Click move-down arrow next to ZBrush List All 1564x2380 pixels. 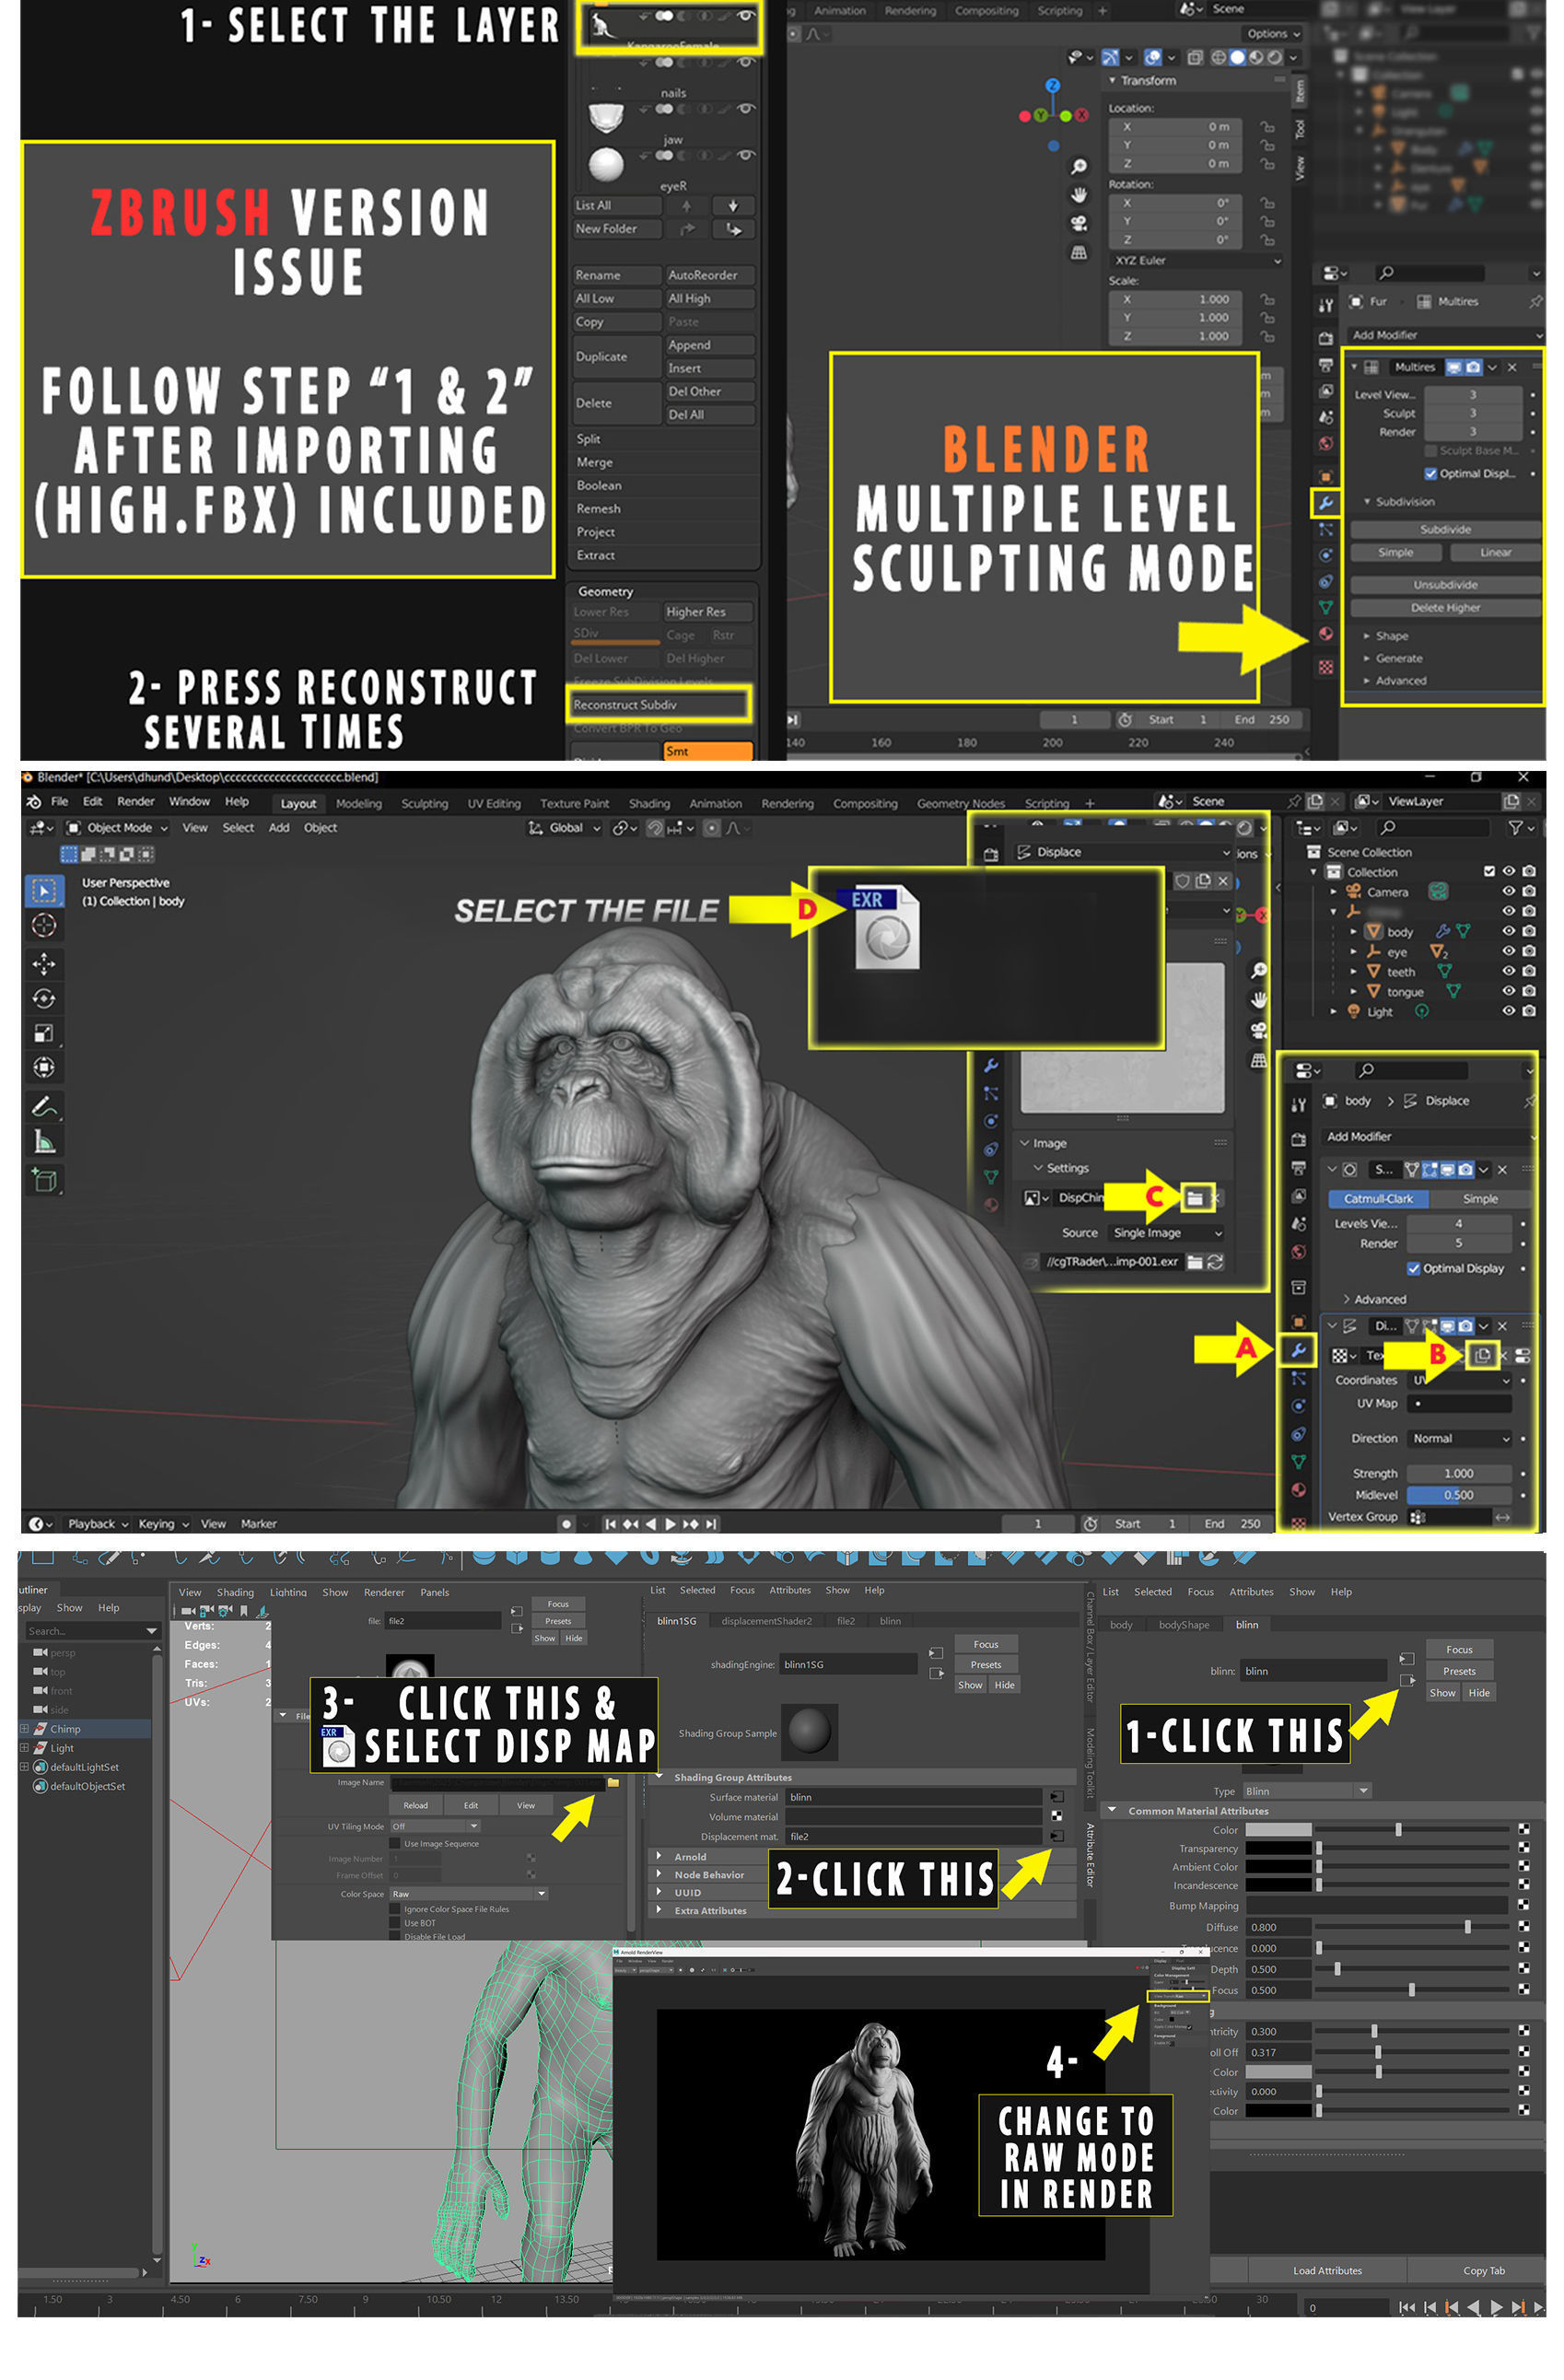tap(733, 205)
